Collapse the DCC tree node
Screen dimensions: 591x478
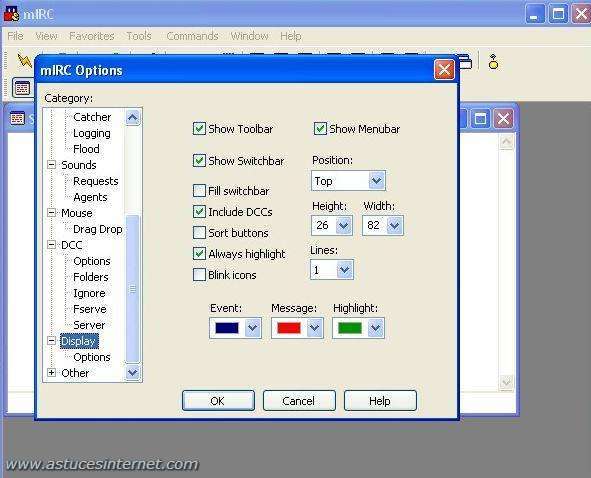click(52, 245)
